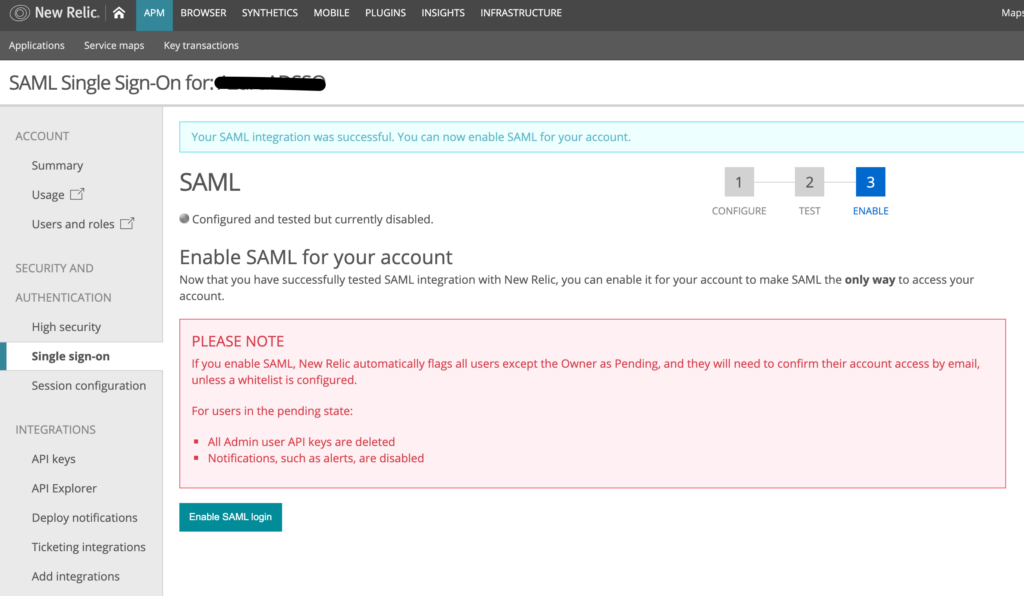The width and height of the screenshot is (1024, 596).
Task: Open Applications in the sub-navigation
Action: click(x=37, y=45)
